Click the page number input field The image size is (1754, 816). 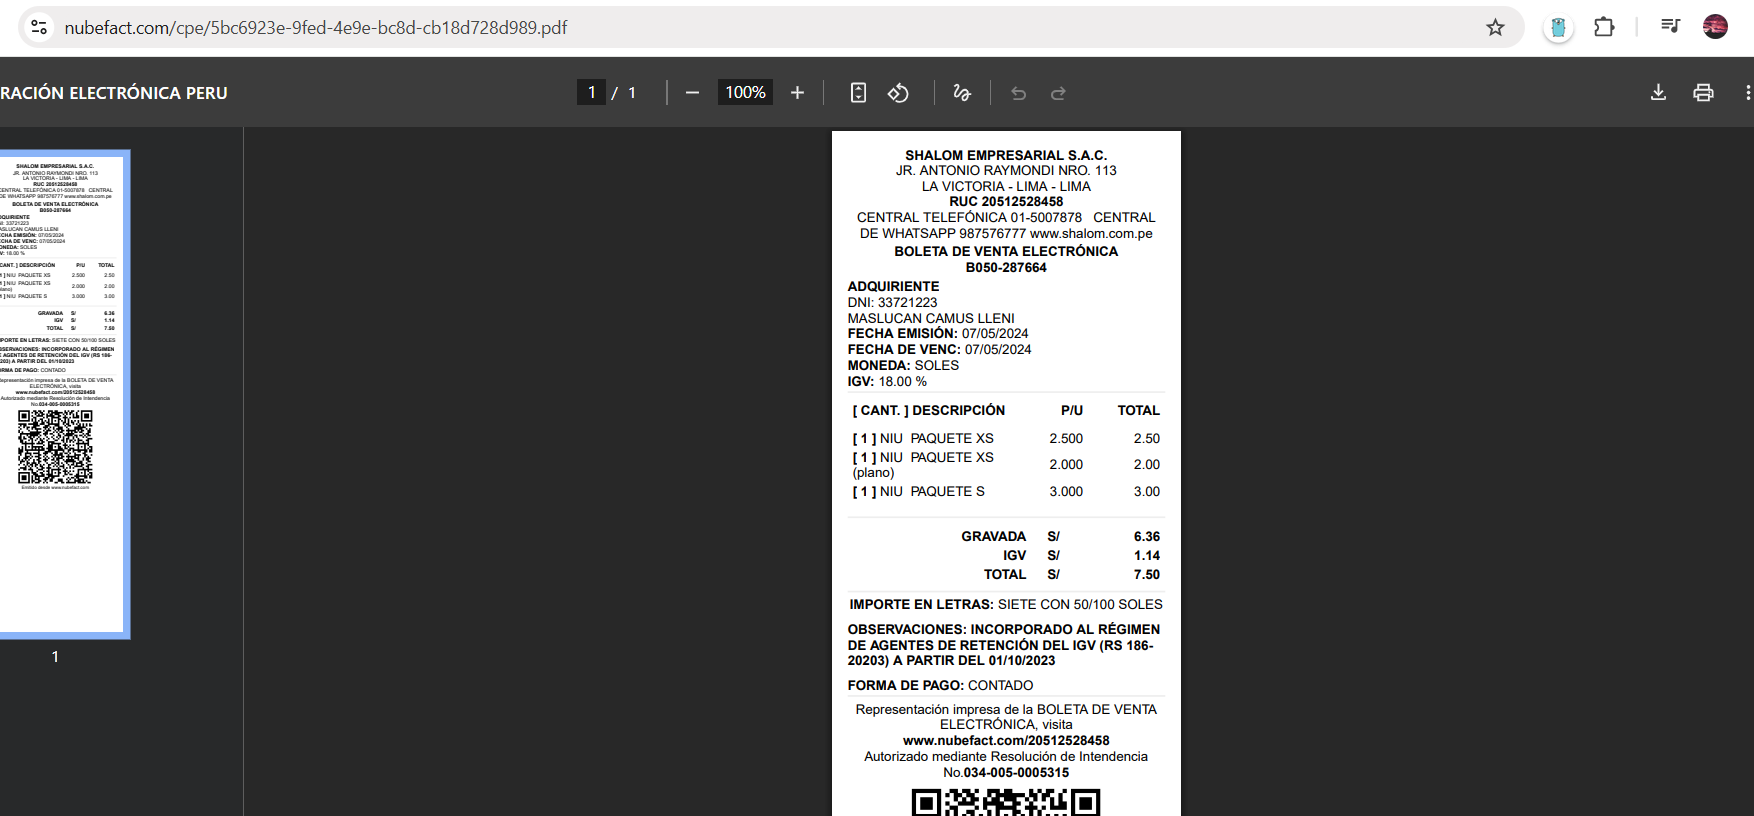[591, 93]
